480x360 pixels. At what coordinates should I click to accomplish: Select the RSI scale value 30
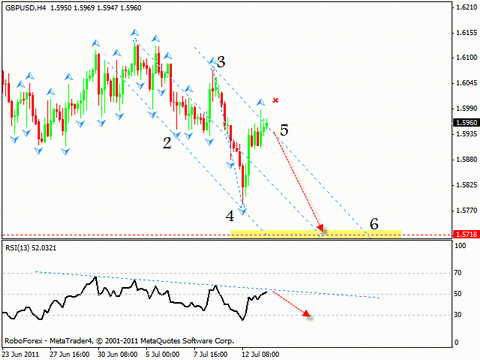click(x=458, y=315)
